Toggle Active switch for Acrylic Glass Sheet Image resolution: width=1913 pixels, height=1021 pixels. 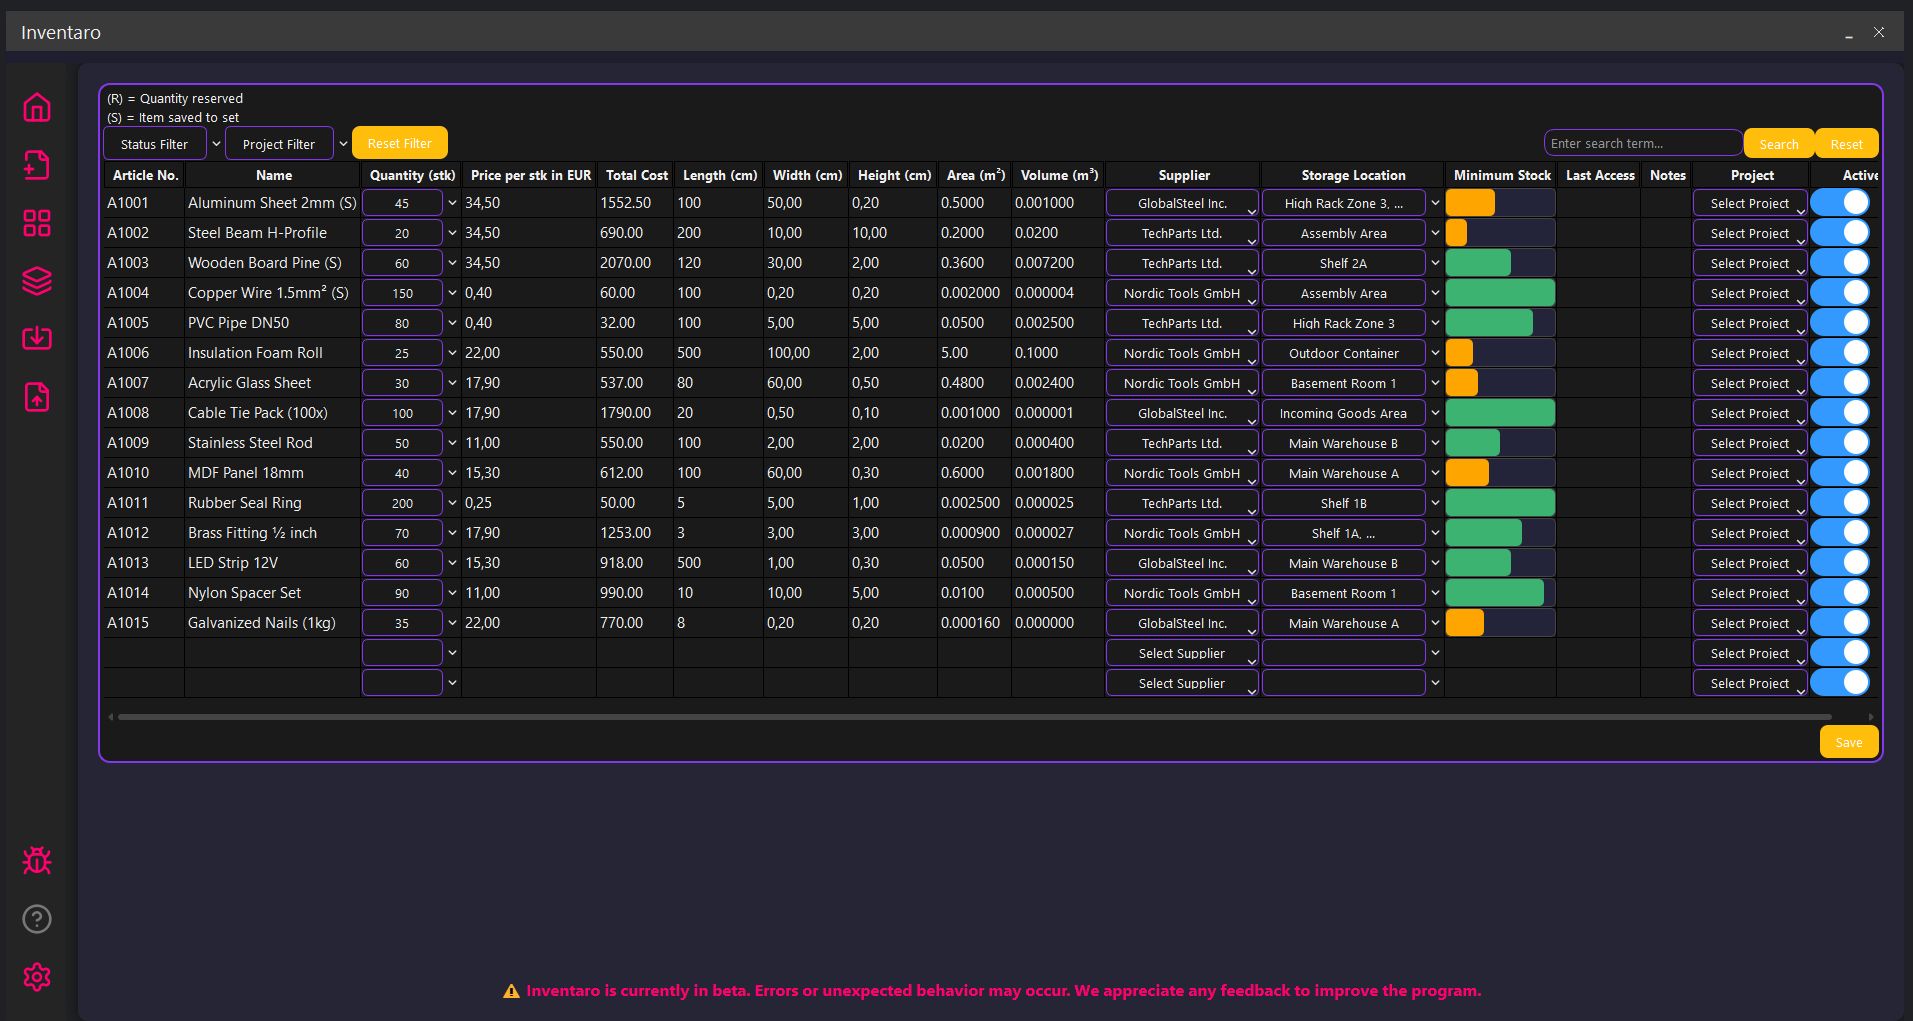click(1841, 382)
